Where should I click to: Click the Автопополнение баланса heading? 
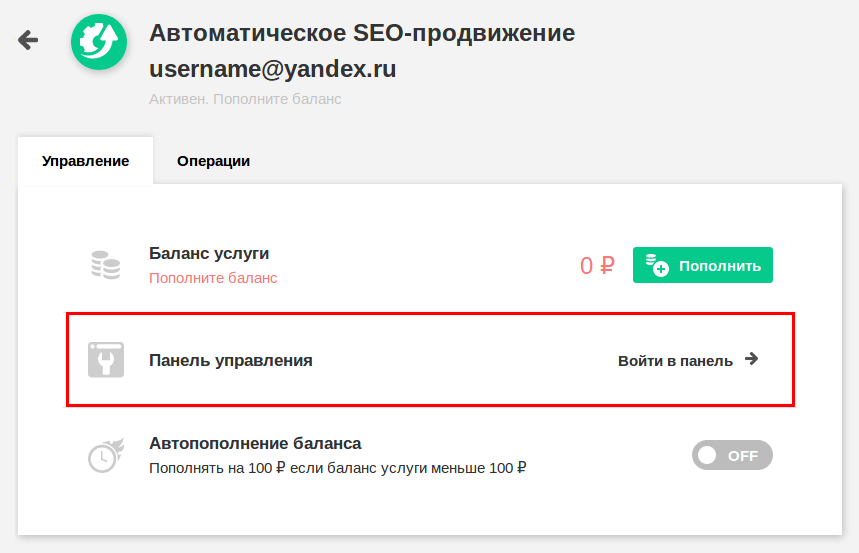(x=255, y=443)
